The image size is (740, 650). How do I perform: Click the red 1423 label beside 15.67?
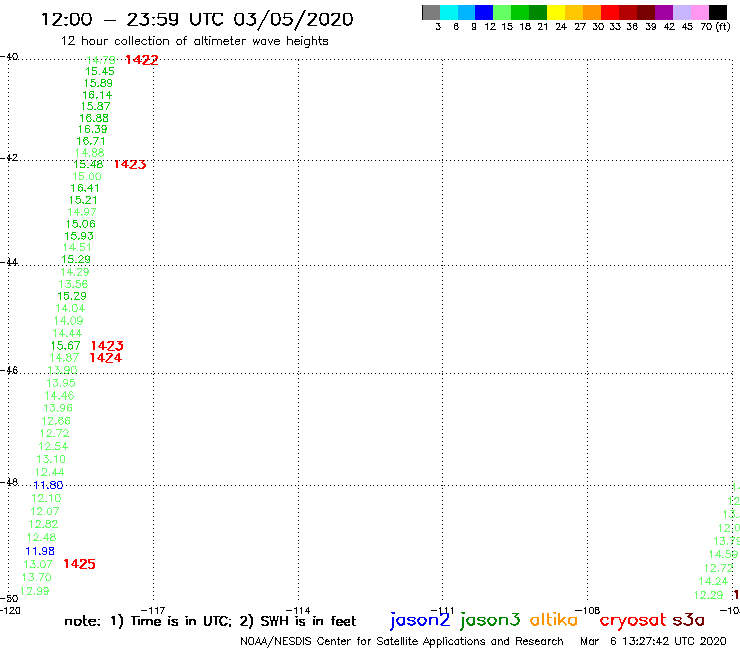tap(107, 346)
